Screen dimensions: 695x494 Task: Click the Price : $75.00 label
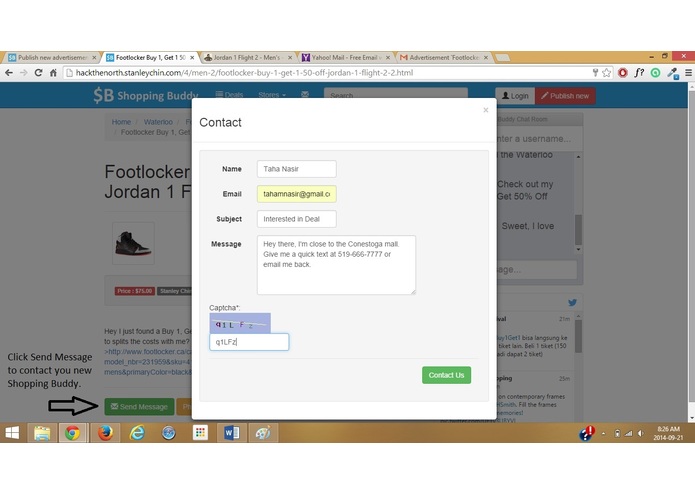pos(135,291)
